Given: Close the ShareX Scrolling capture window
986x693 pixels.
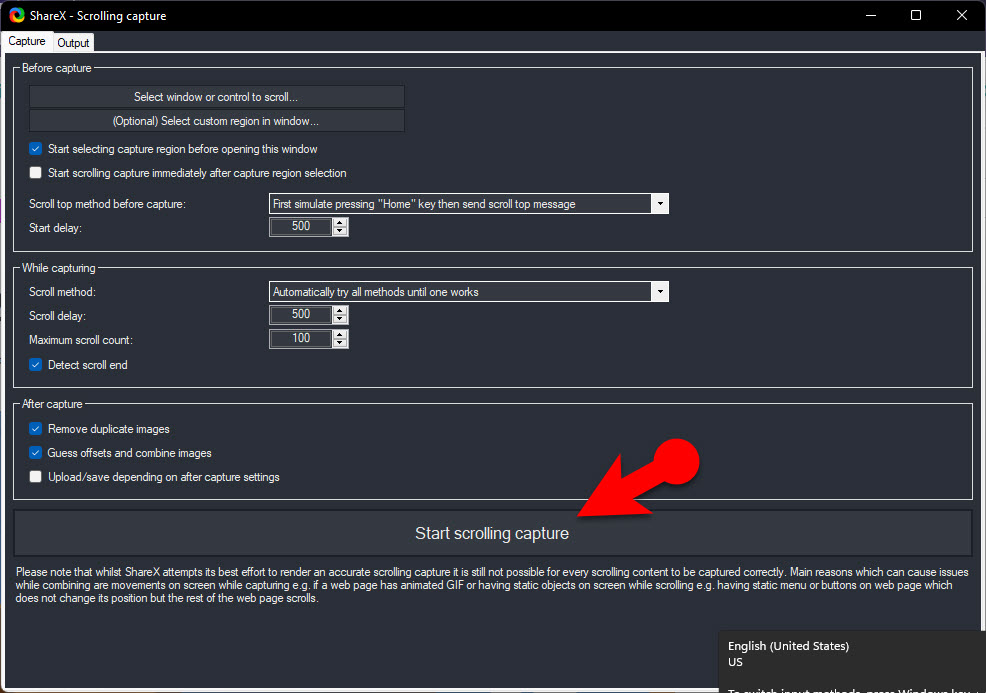Looking at the screenshot, I should tap(961, 15).
